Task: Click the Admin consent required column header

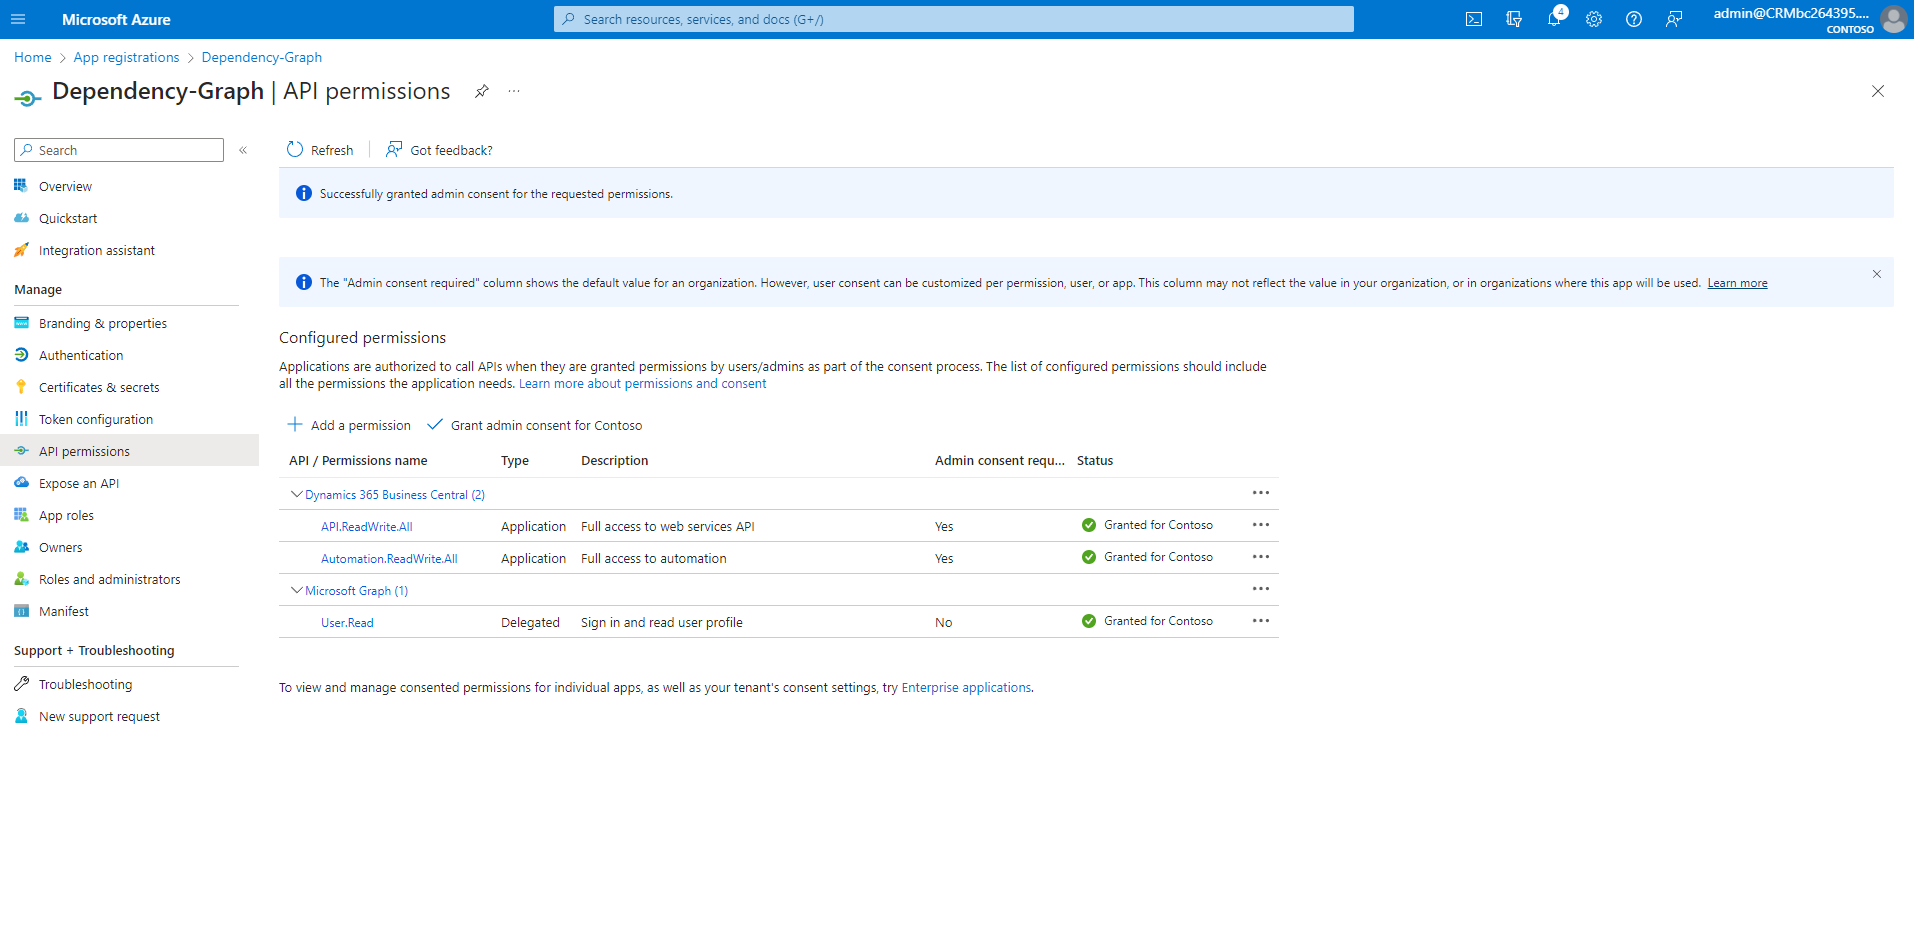Action: 1000,461
